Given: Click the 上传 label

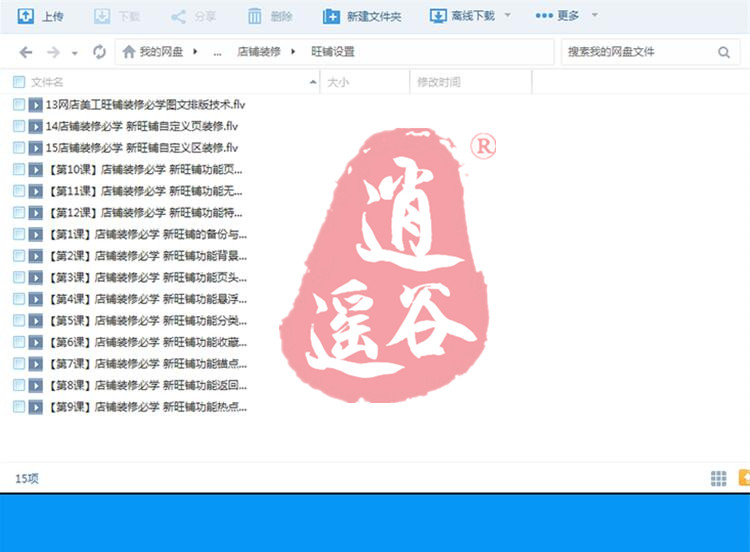Looking at the screenshot, I should (x=53, y=16).
